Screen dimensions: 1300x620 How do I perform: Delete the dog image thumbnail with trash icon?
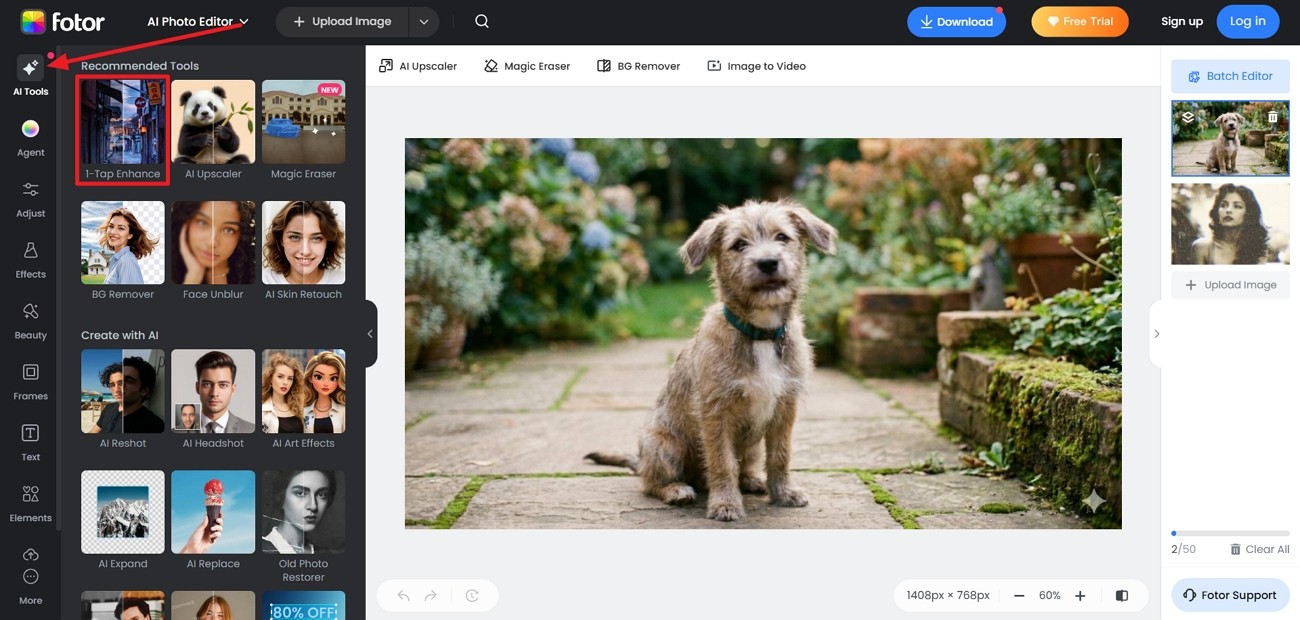coord(1273,117)
